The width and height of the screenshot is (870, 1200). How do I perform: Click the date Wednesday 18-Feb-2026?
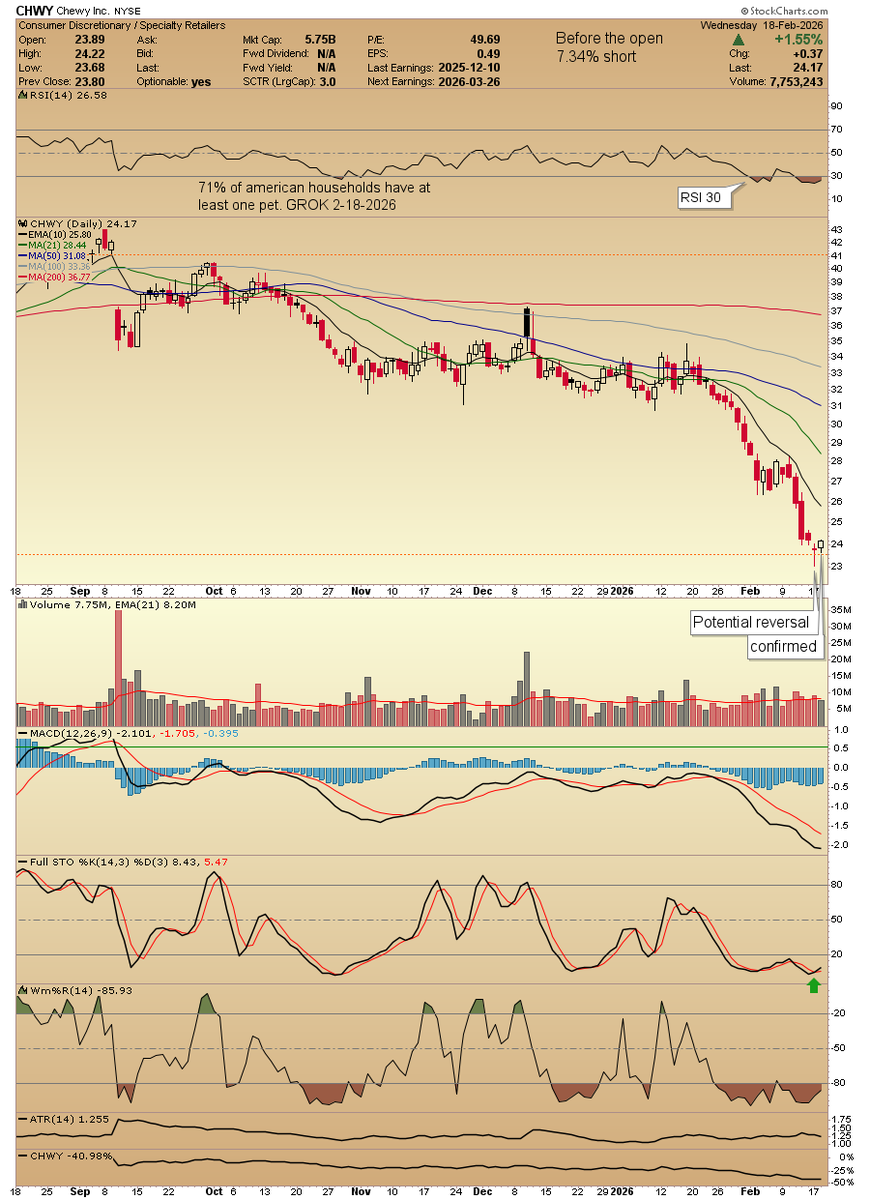[763, 25]
